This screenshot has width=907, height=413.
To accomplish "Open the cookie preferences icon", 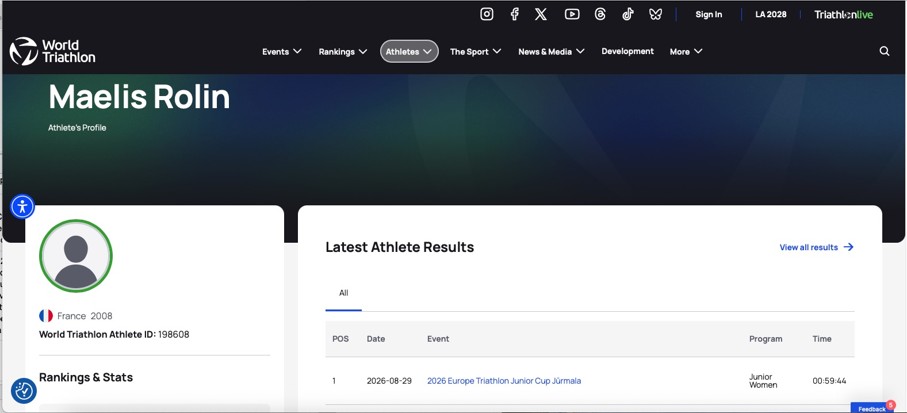I will tap(24, 391).
